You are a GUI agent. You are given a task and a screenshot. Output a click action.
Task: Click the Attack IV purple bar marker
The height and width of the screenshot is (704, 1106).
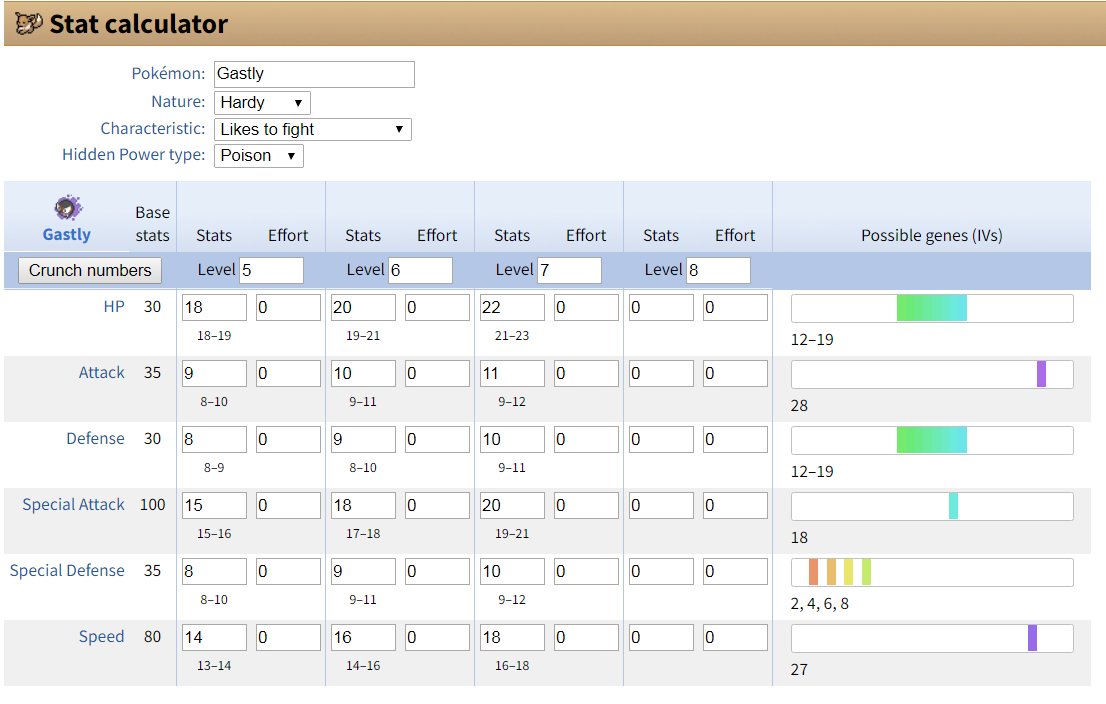(x=1041, y=374)
